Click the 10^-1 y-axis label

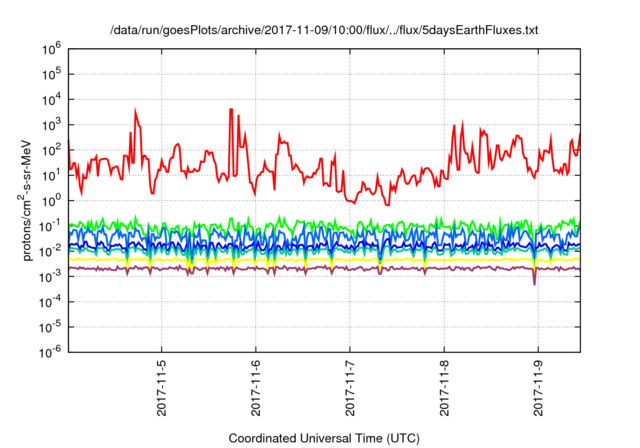[x=50, y=226]
